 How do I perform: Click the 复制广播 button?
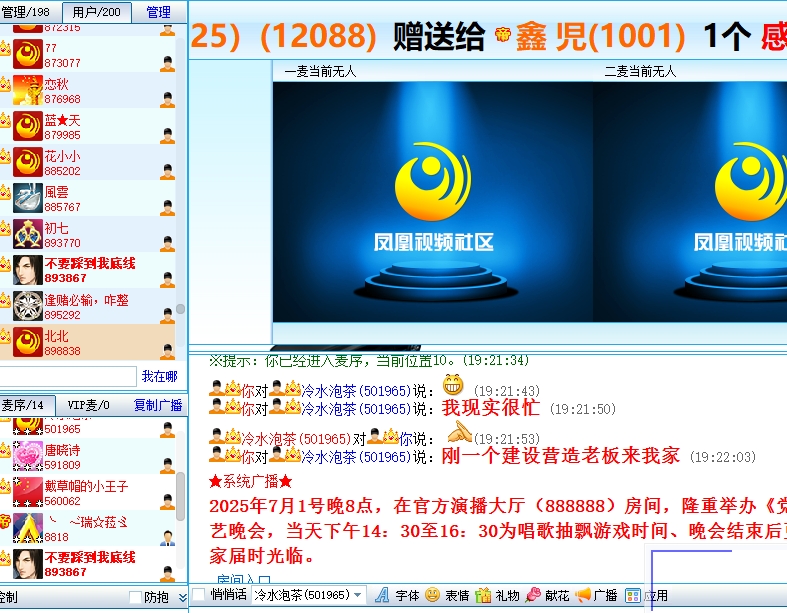(158, 405)
